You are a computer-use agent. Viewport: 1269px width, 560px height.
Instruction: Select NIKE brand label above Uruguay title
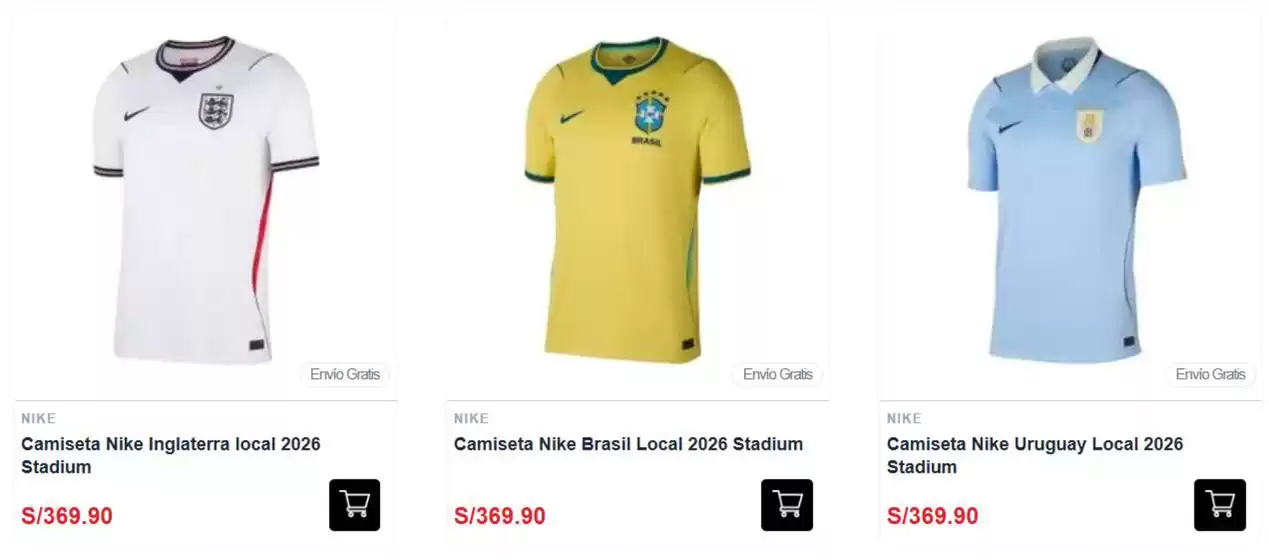pyautogui.click(x=904, y=418)
